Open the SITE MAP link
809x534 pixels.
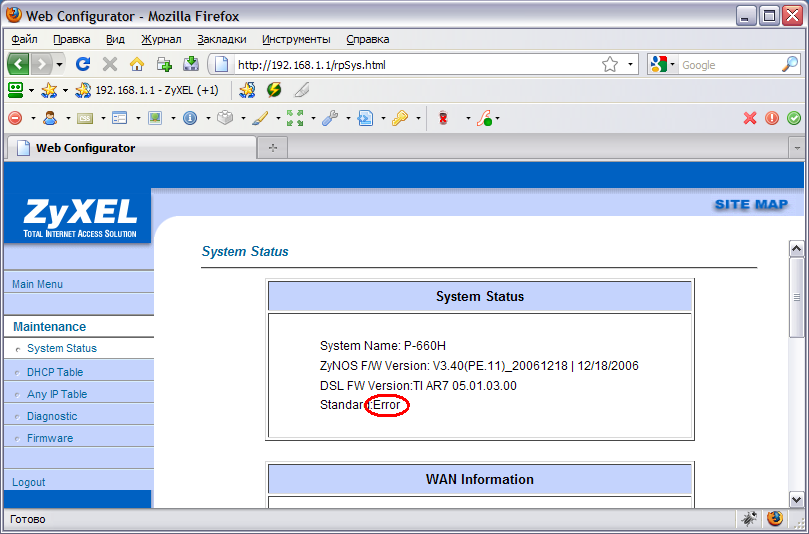[x=751, y=205]
